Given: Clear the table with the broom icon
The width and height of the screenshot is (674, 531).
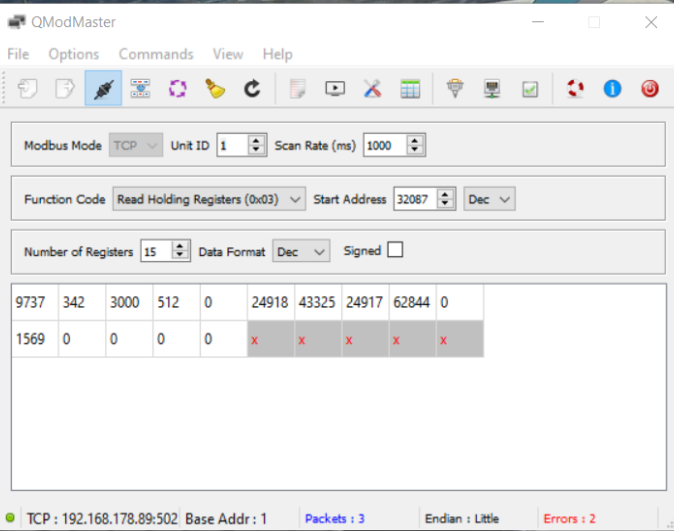Looking at the screenshot, I should (215, 89).
